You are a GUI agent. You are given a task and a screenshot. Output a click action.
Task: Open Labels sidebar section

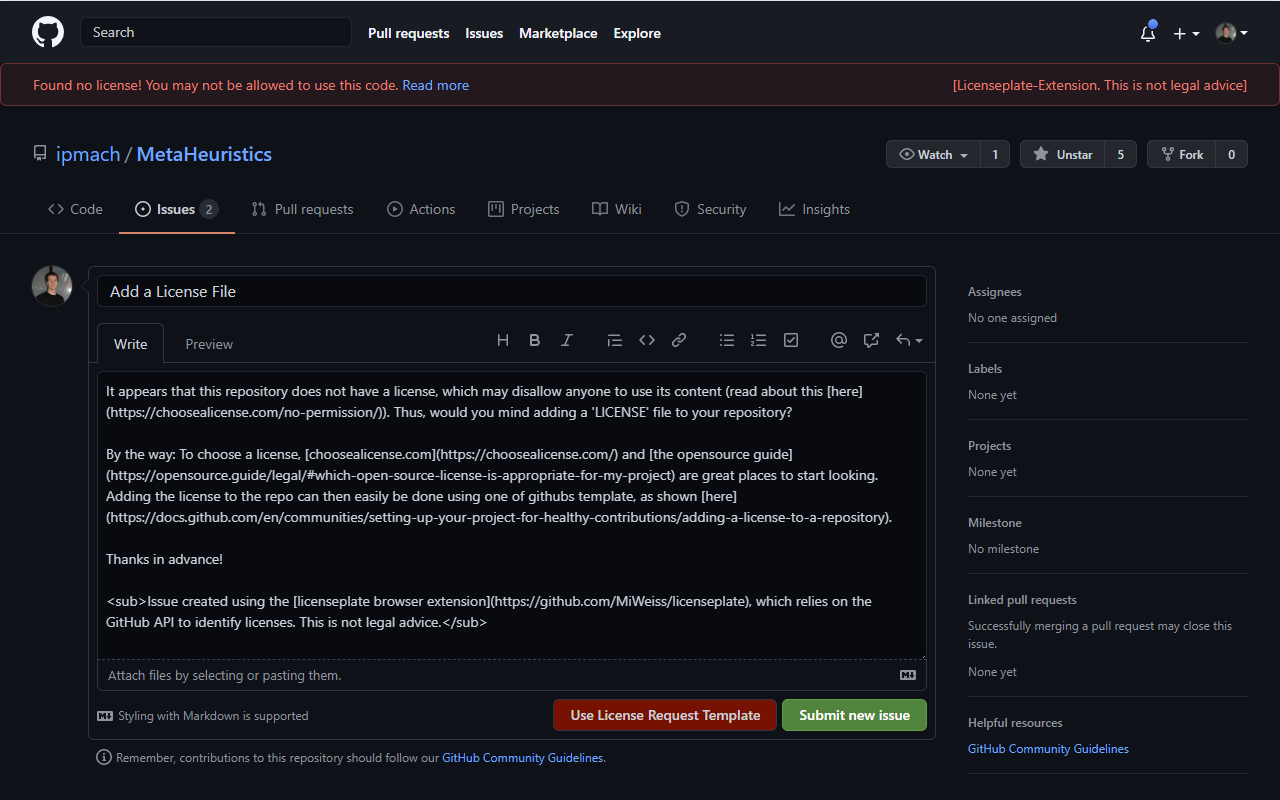985,369
